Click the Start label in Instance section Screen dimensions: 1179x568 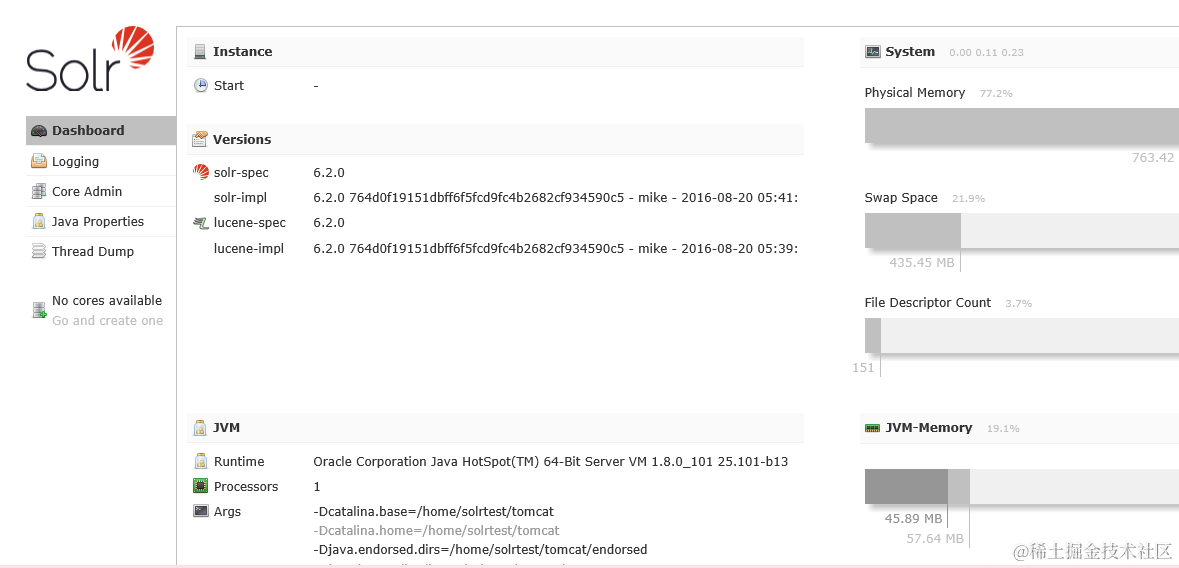click(x=229, y=86)
